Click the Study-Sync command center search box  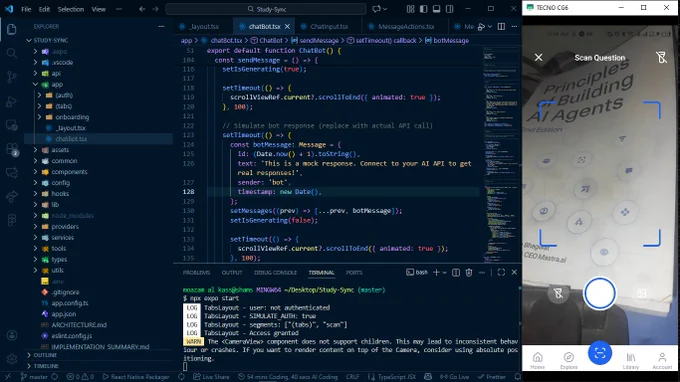266,9
